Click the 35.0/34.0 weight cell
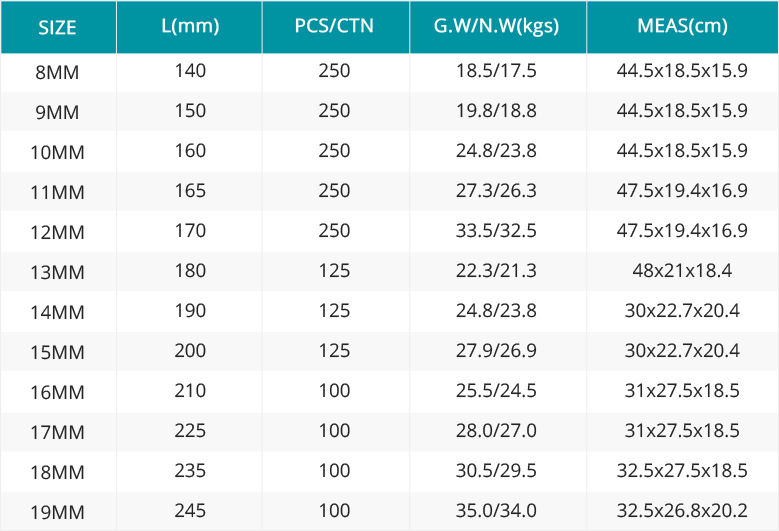Screen dimensions: 779x531 496,511
